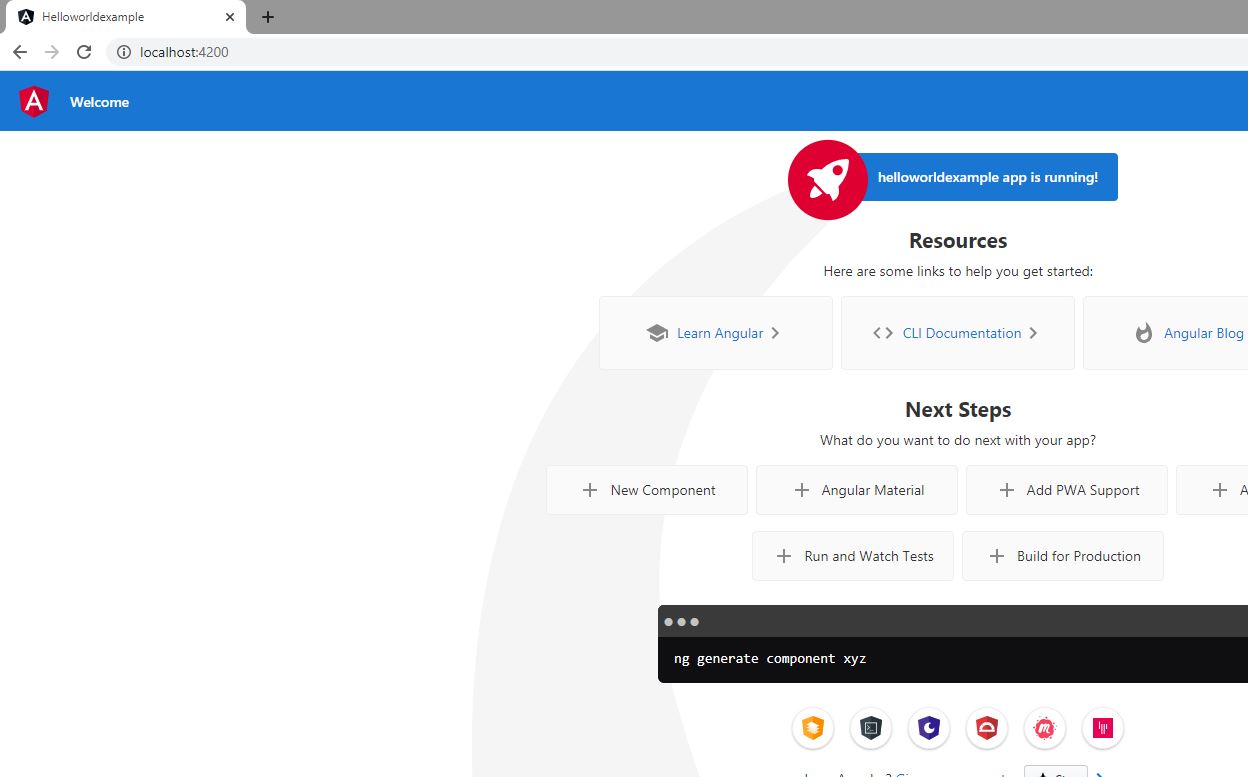Screen dimensions: 1248x777
Task: Open the magenta Gitter icon
Action: tap(1103, 728)
